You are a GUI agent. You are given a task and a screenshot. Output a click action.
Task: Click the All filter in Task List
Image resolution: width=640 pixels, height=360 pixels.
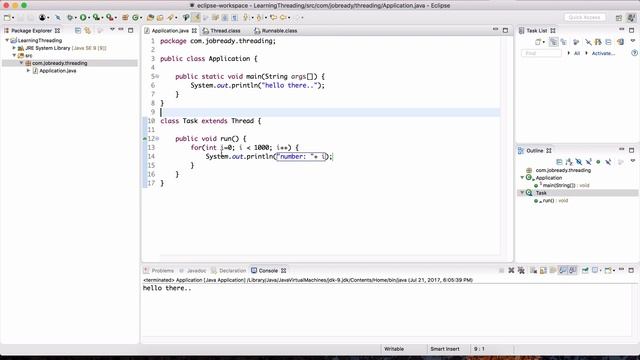tap(577, 53)
